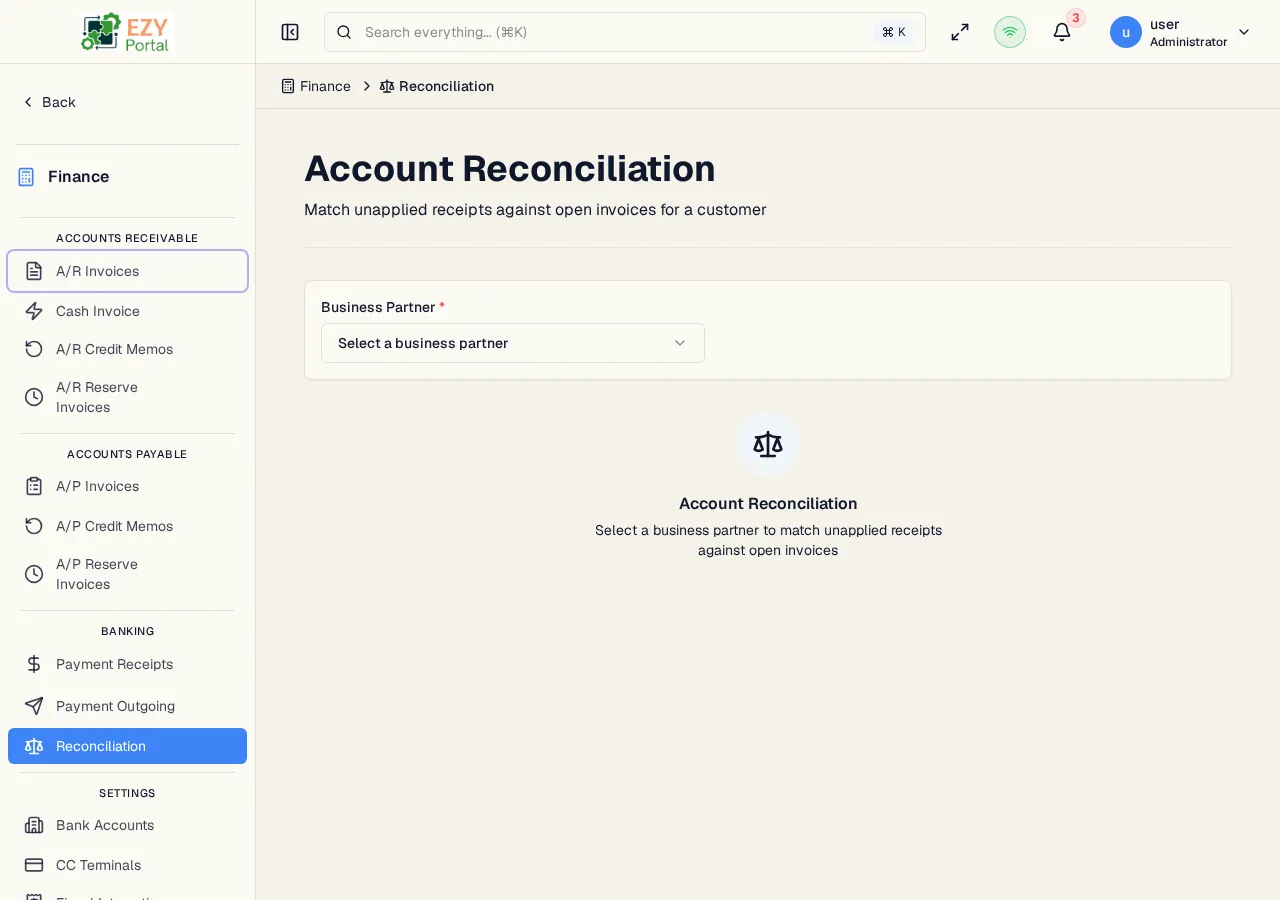
Task: Click the Administrator role text
Action: click(1188, 42)
